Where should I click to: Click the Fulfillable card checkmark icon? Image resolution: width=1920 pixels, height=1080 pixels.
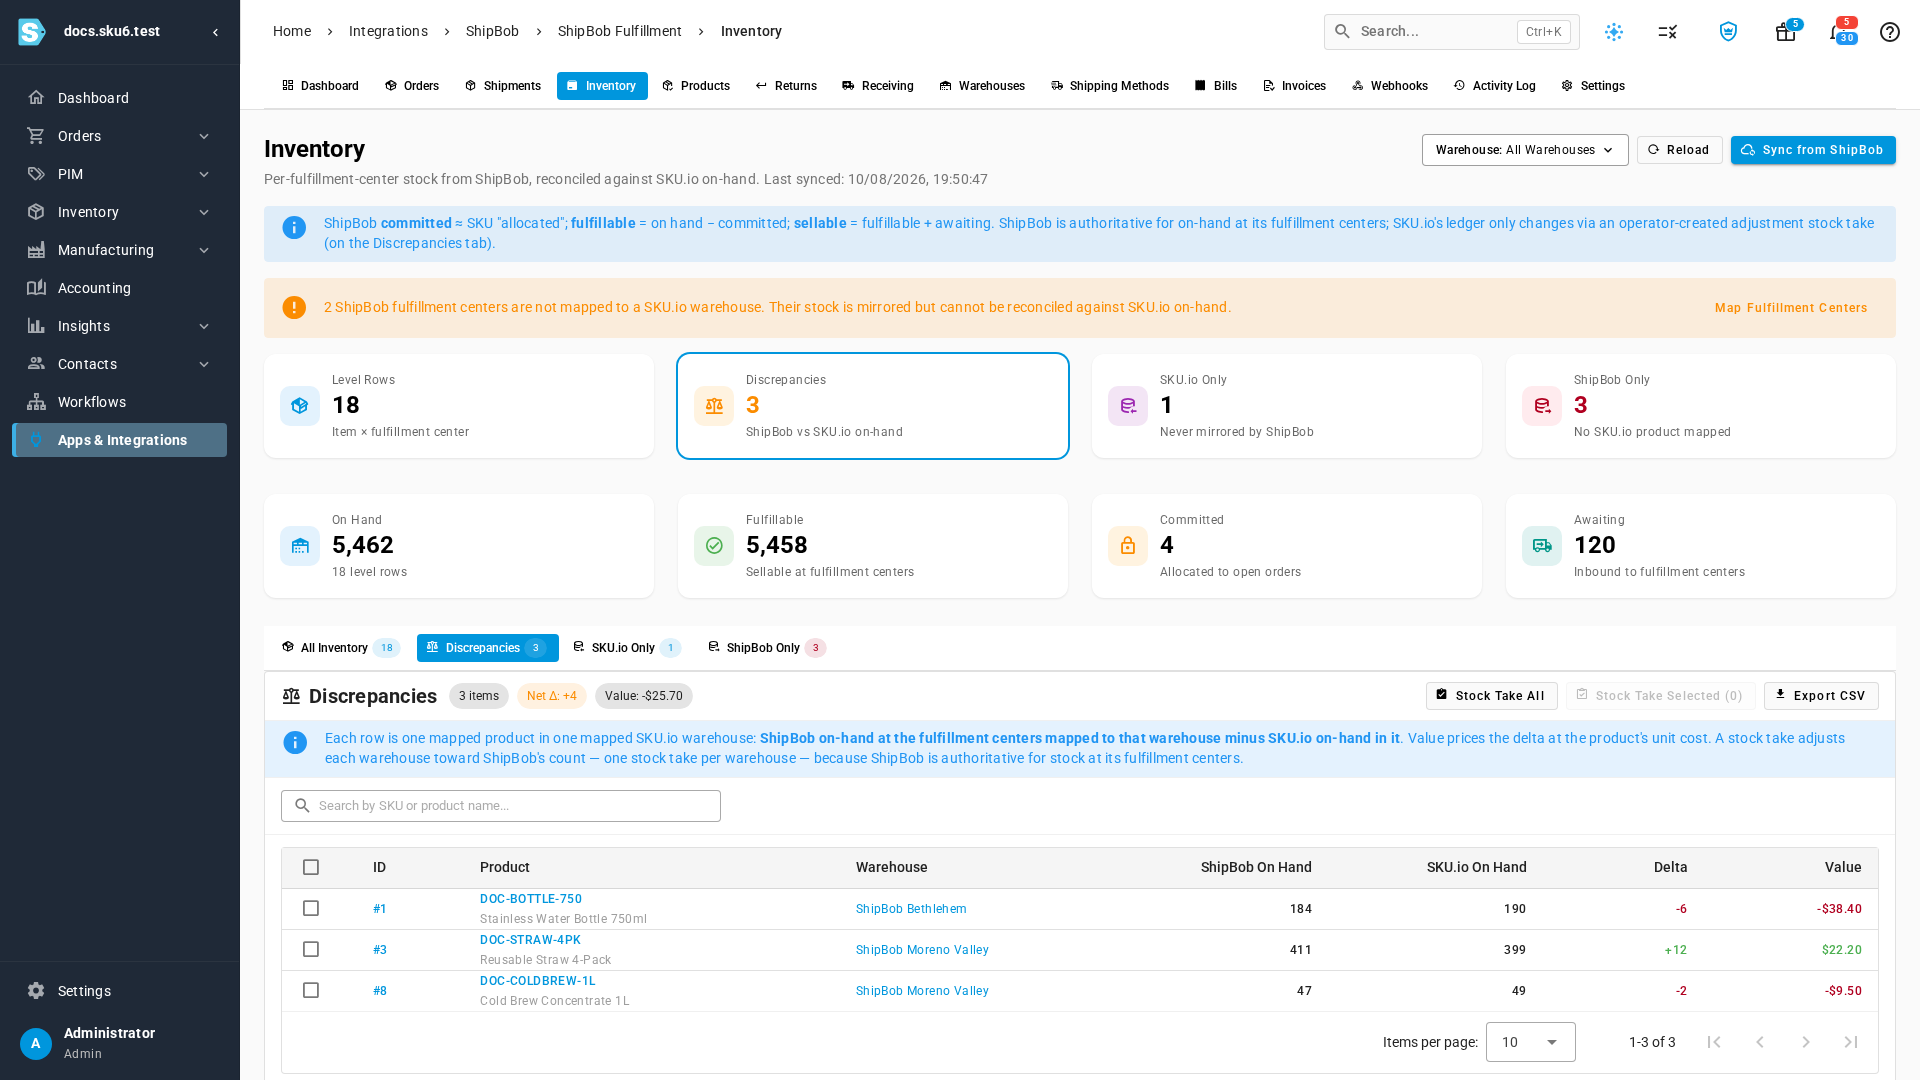click(x=714, y=546)
